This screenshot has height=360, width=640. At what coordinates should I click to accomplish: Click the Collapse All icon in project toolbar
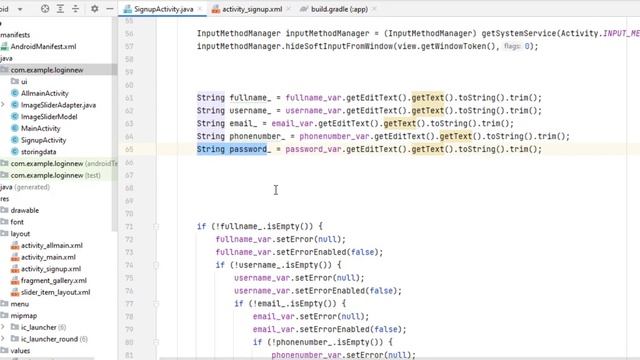coord(76,9)
